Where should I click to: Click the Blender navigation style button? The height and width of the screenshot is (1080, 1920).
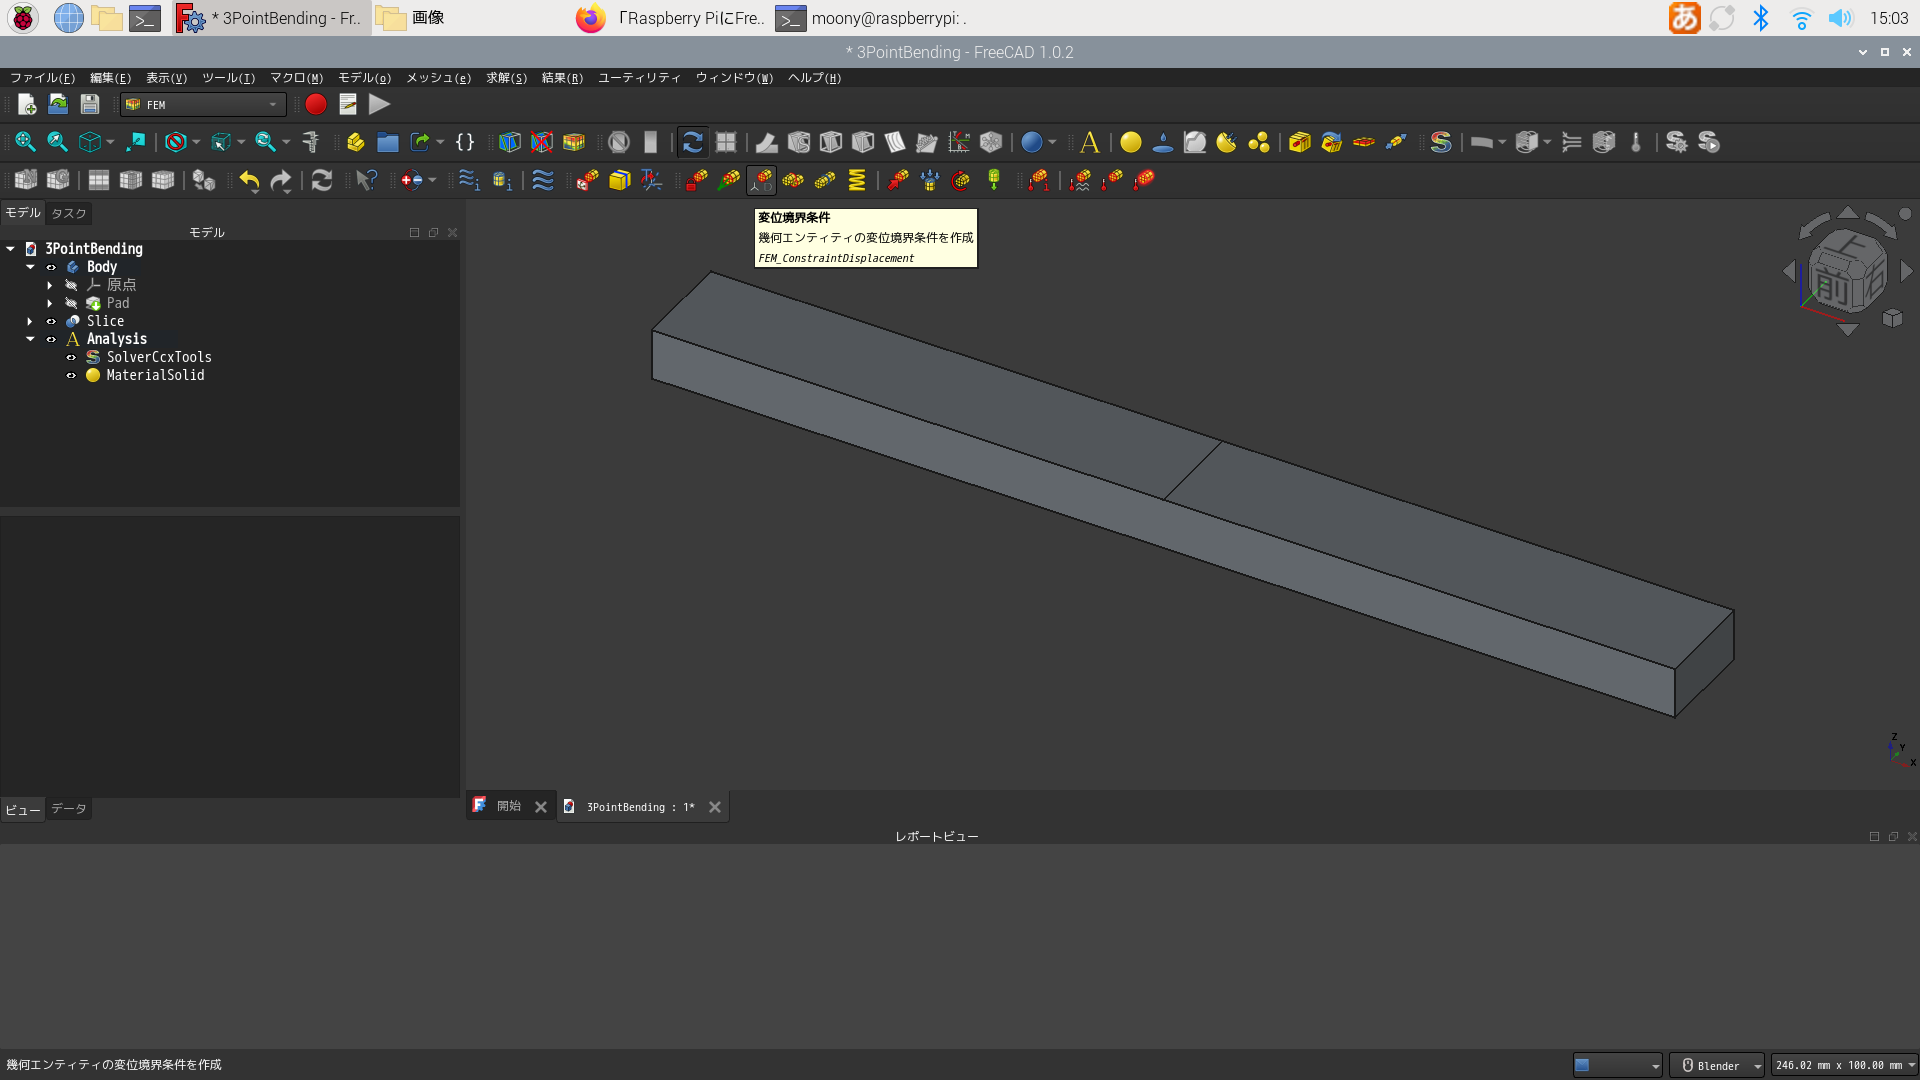point(1716,1065)
